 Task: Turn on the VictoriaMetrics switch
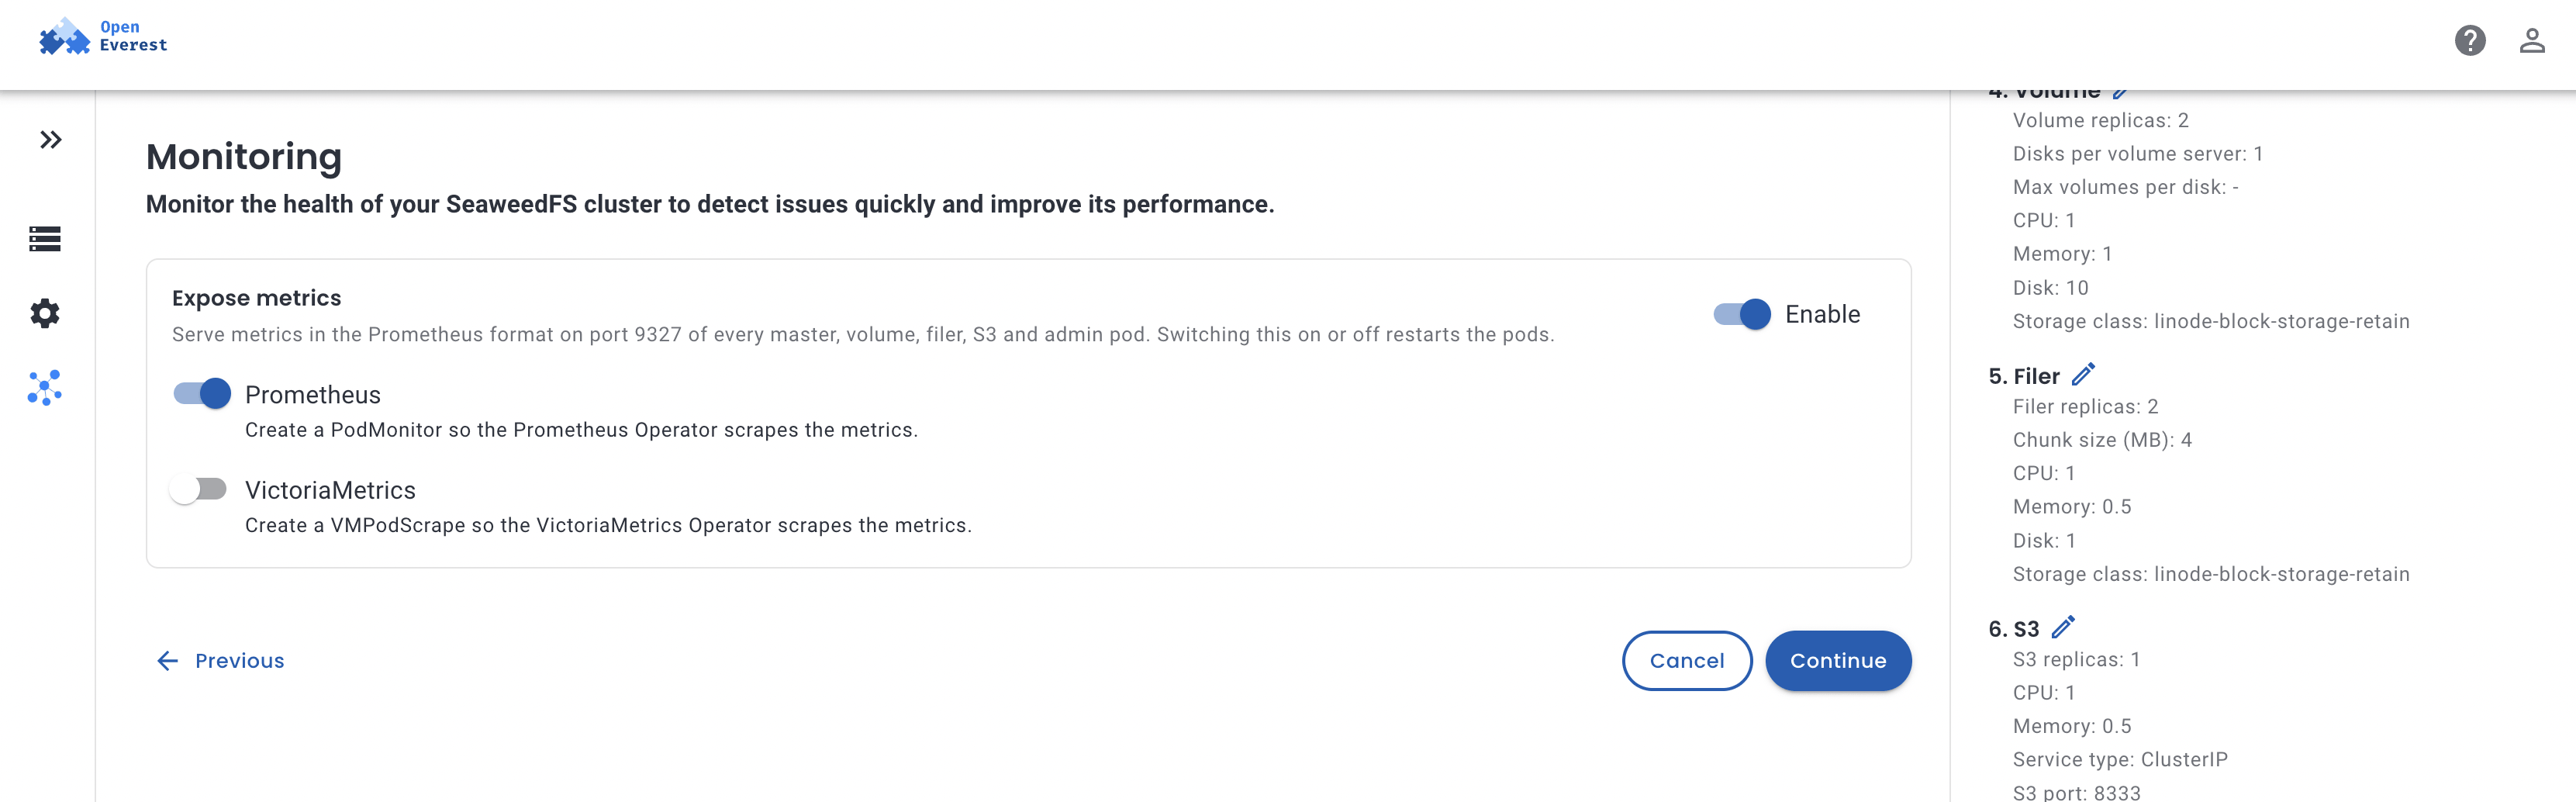[x=198, y=489]
